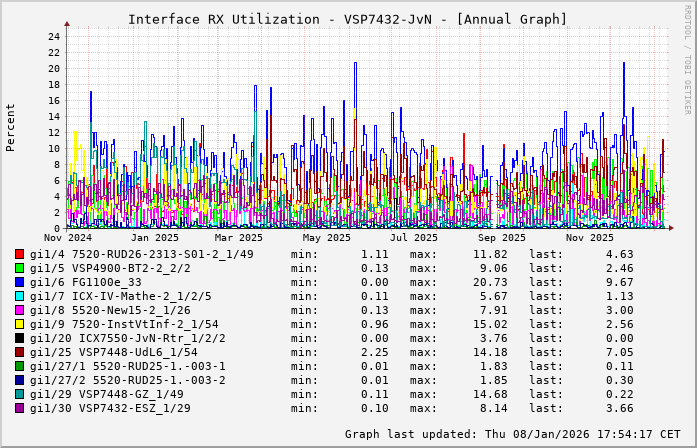Click the dark red gi1/25 VSP7448-UdL legend swatch

click(x=20, y=352)
